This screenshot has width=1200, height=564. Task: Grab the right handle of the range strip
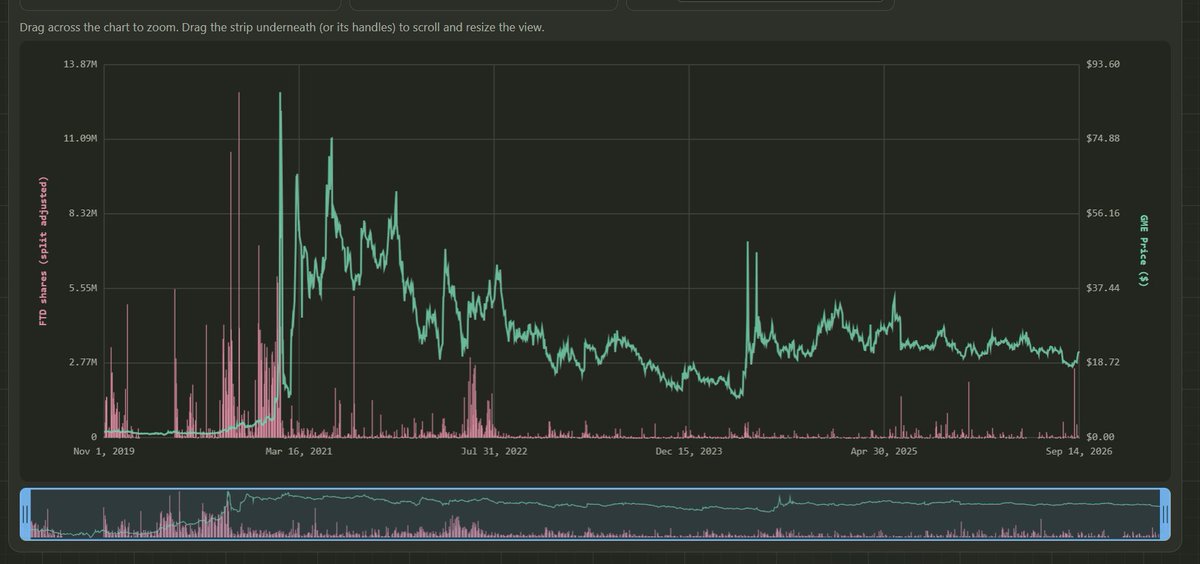(1163, 514)
